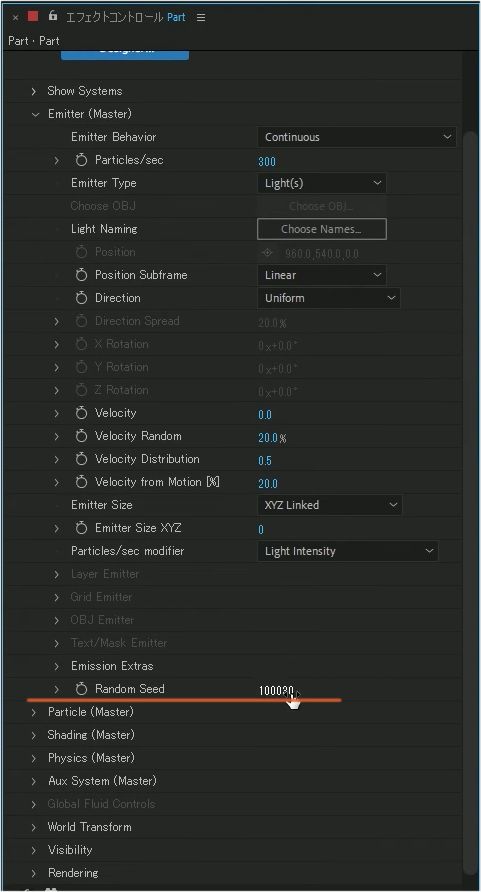Collapse the Emitter (Master) section

coord(35,114)
